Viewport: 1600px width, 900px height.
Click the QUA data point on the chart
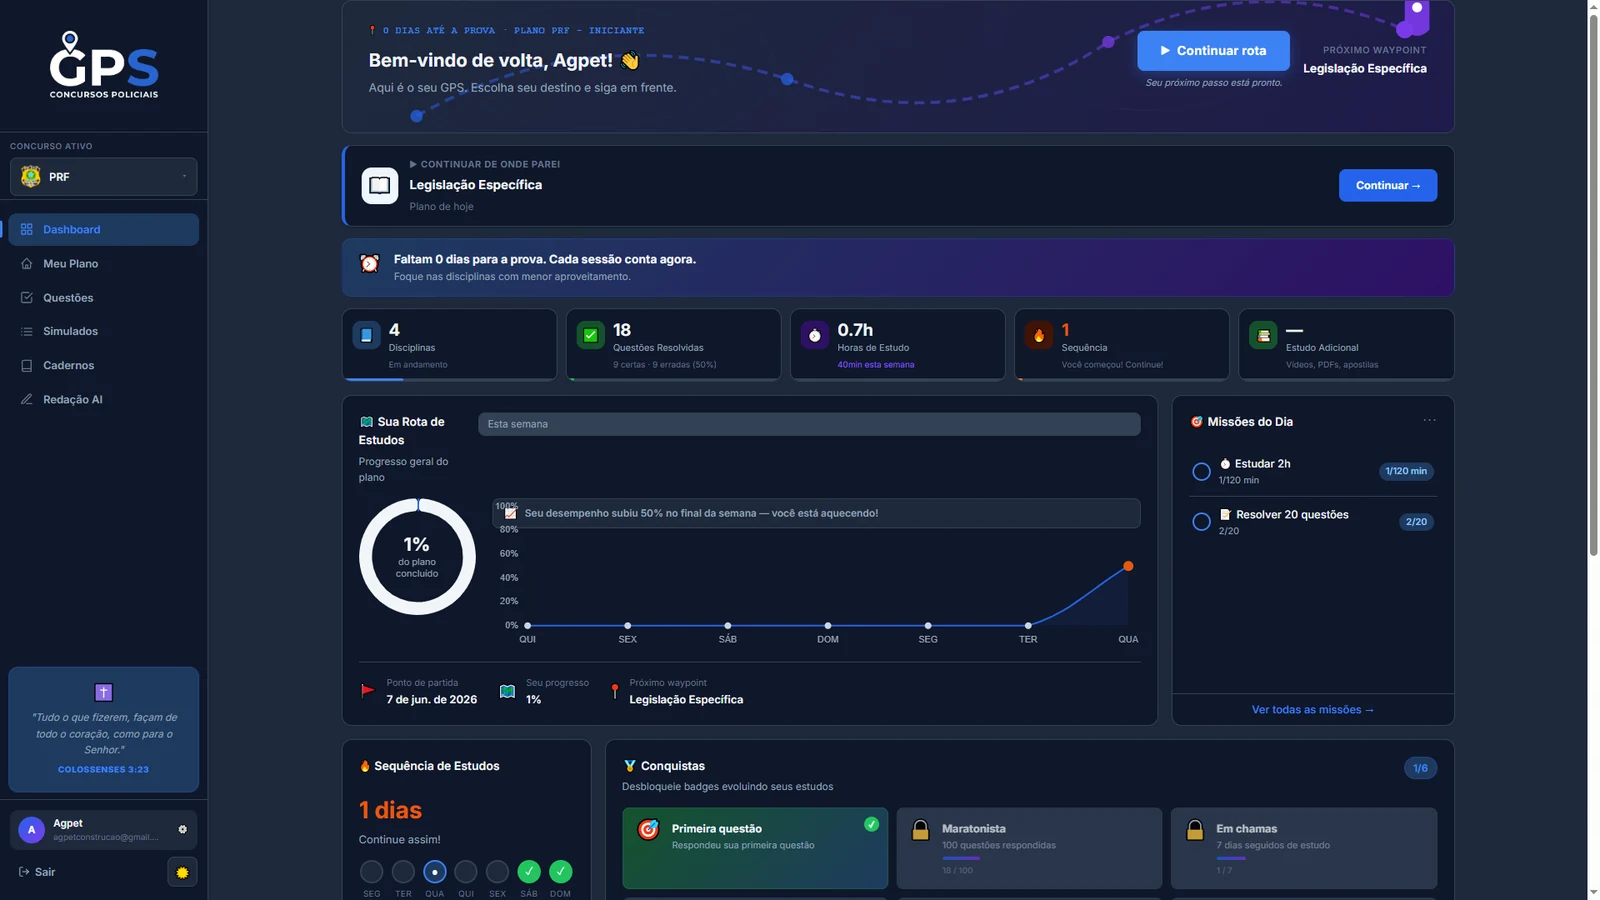coord(1128,566)
